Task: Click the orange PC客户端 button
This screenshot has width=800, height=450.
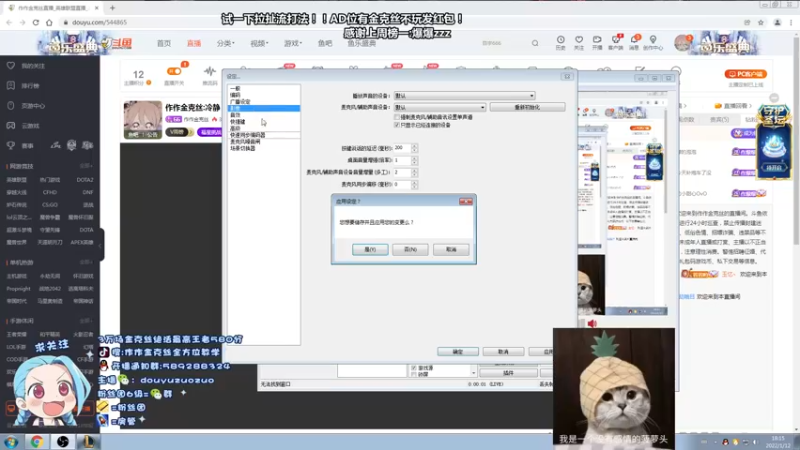Action: (x=745, y=74)
